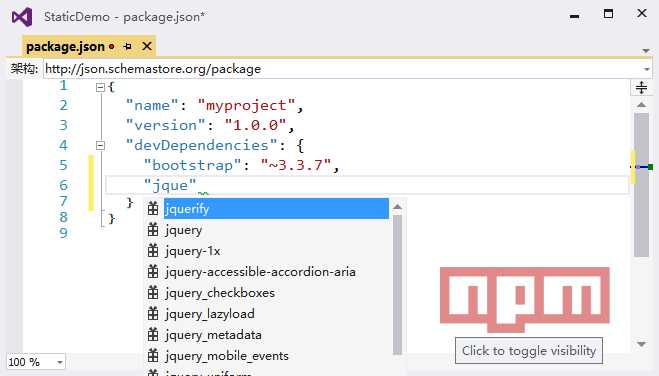This screenshot has height=376, width=659.
Task: Collapse the devDependencies block on line 4
Action: point(100,145)
